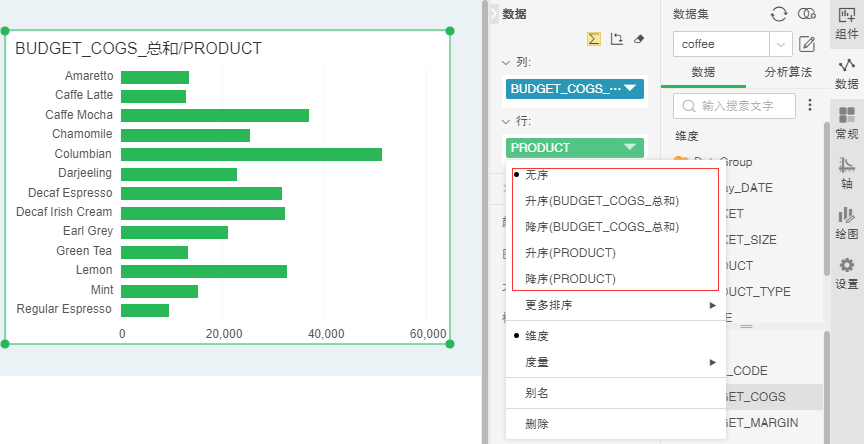Click the eraser clear-bindings icon
The width and height of the screenshot is (864, 444).
coord(640,39)
